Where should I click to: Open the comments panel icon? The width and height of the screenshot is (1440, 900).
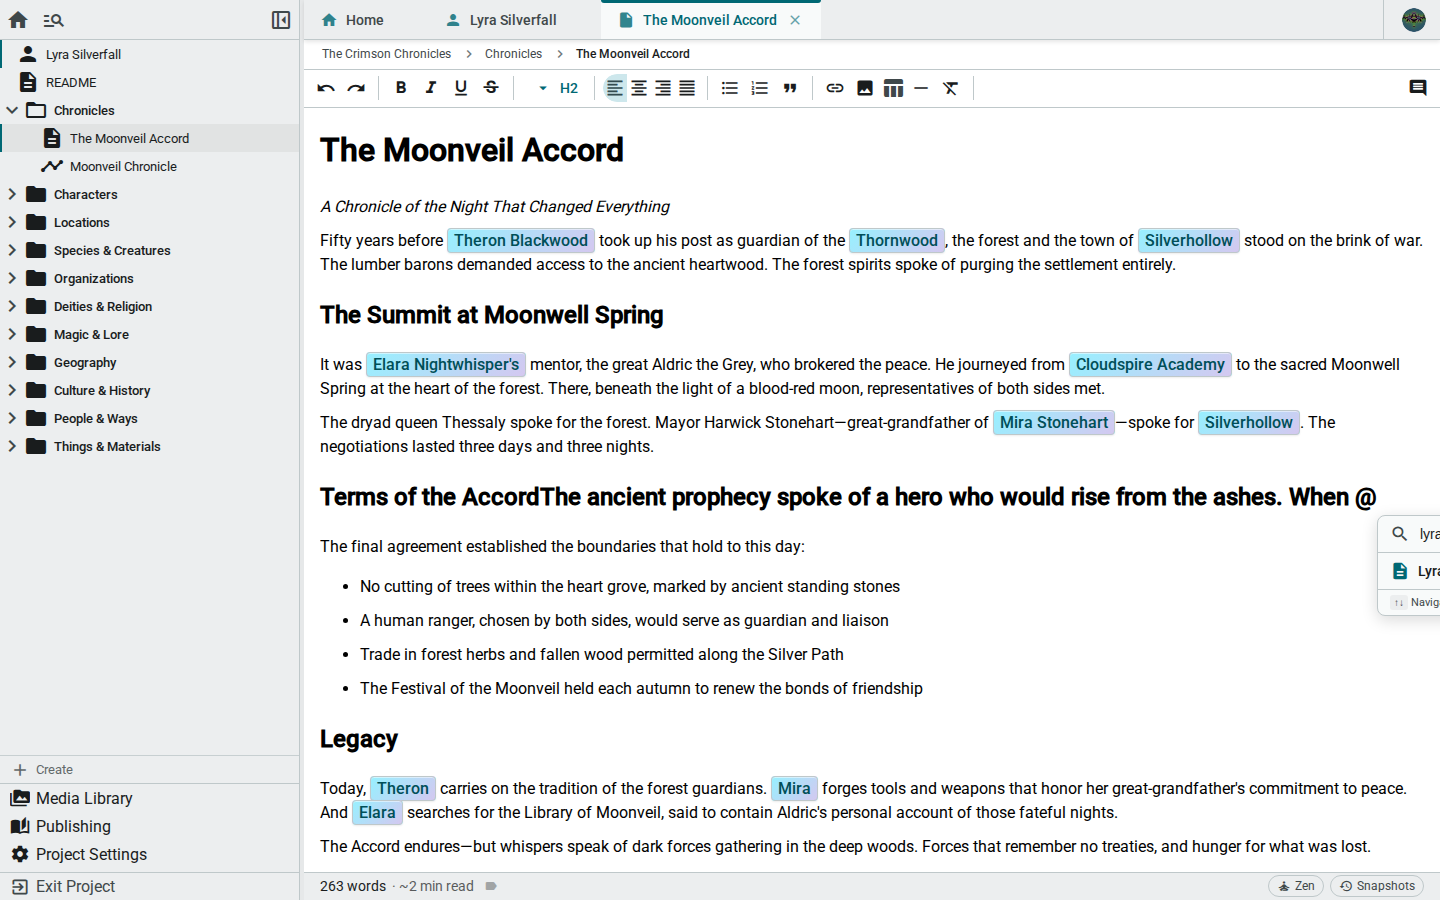[1418, 88]
